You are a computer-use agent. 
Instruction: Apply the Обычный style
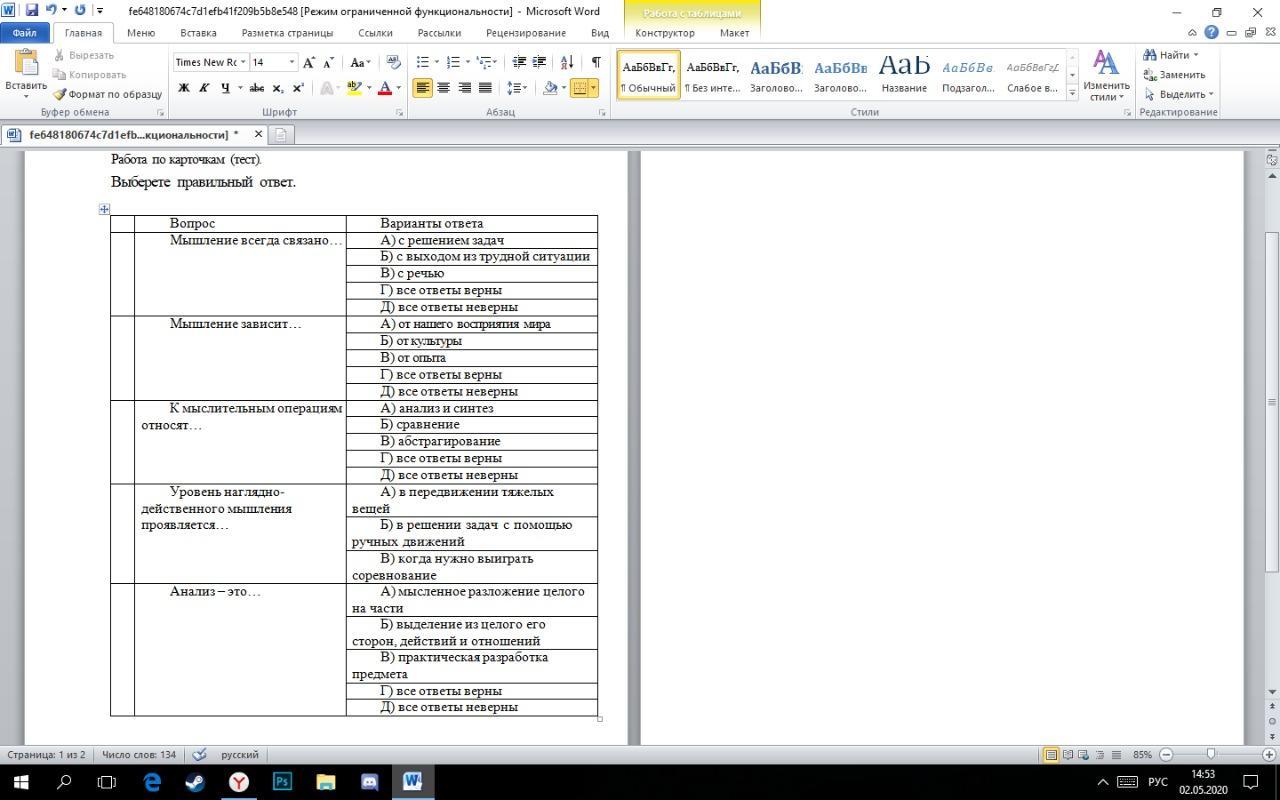pyautogui.click(x=649, y=75)
